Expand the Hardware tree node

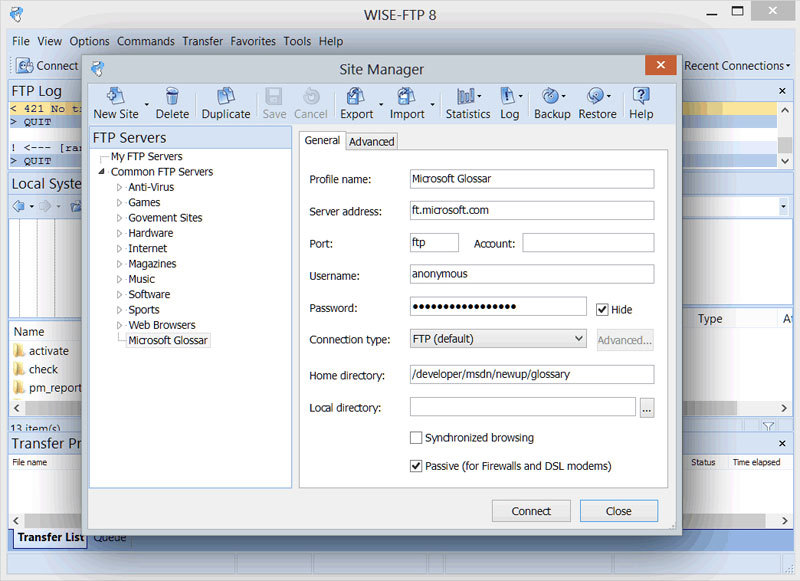coord(119,233)
